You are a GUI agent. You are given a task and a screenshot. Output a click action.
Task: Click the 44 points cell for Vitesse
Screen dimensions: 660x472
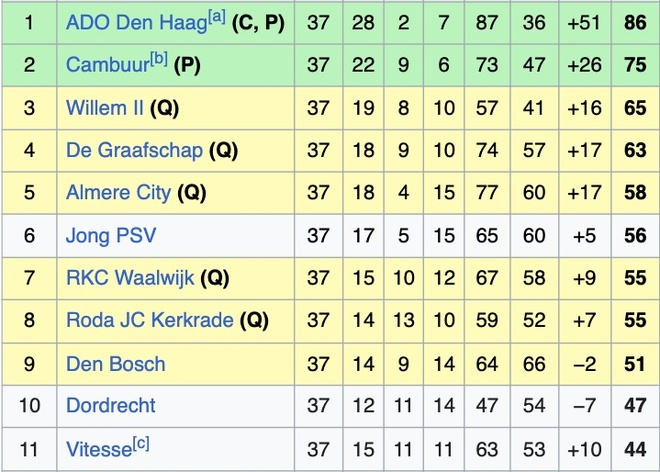point(635,449)
